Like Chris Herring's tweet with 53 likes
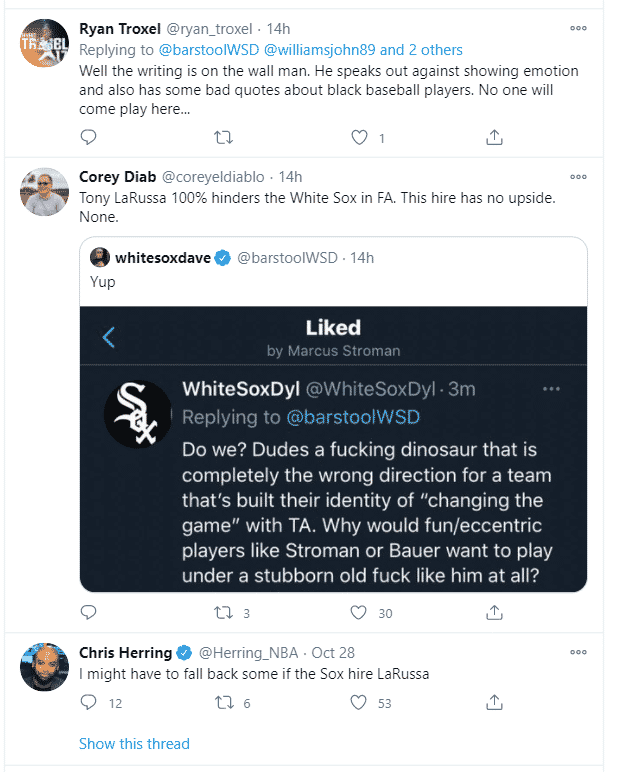The width and height of the screenshot is (622, 772). tap(359, 703)
